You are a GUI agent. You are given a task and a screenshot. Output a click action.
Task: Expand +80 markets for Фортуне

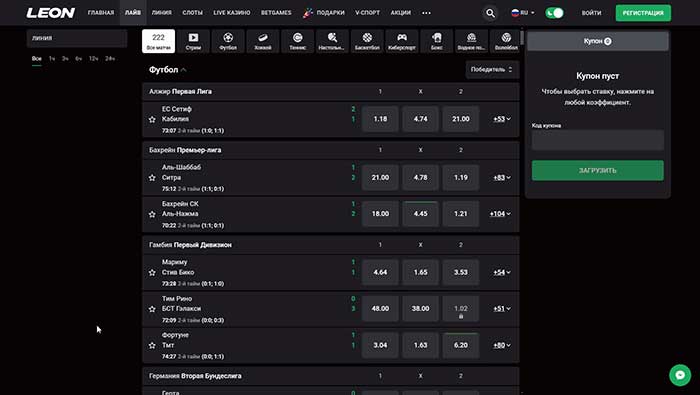pos(502,345)
